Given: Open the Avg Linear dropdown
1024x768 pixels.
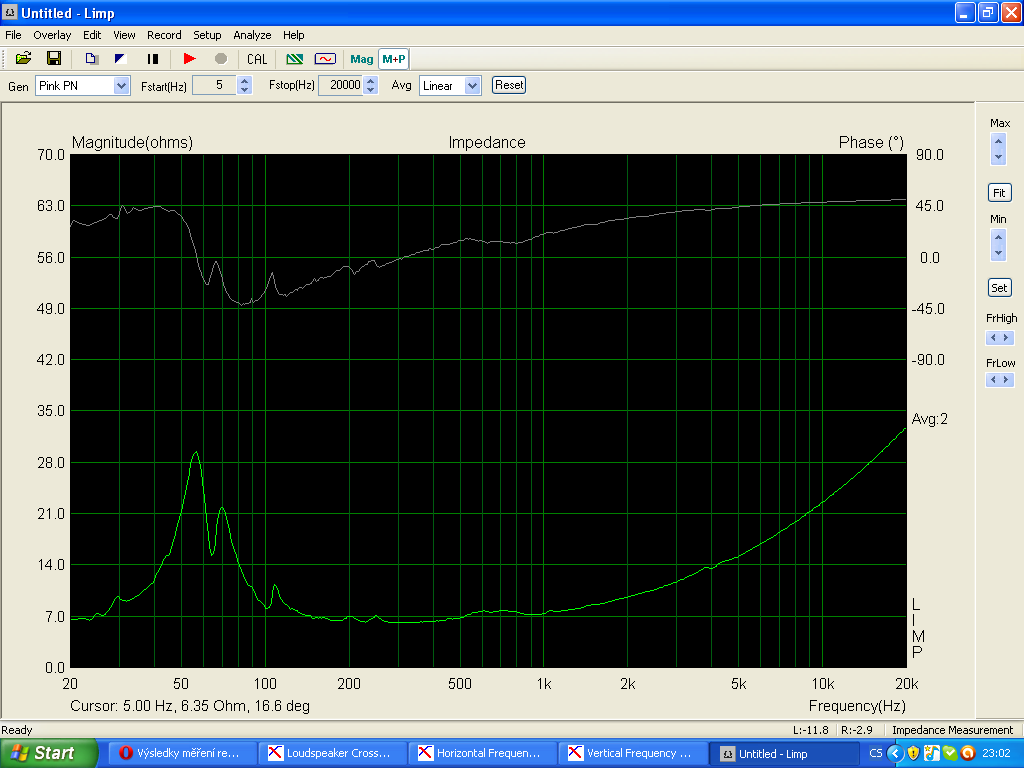Looking at the screenshot, I should point(473,86).
